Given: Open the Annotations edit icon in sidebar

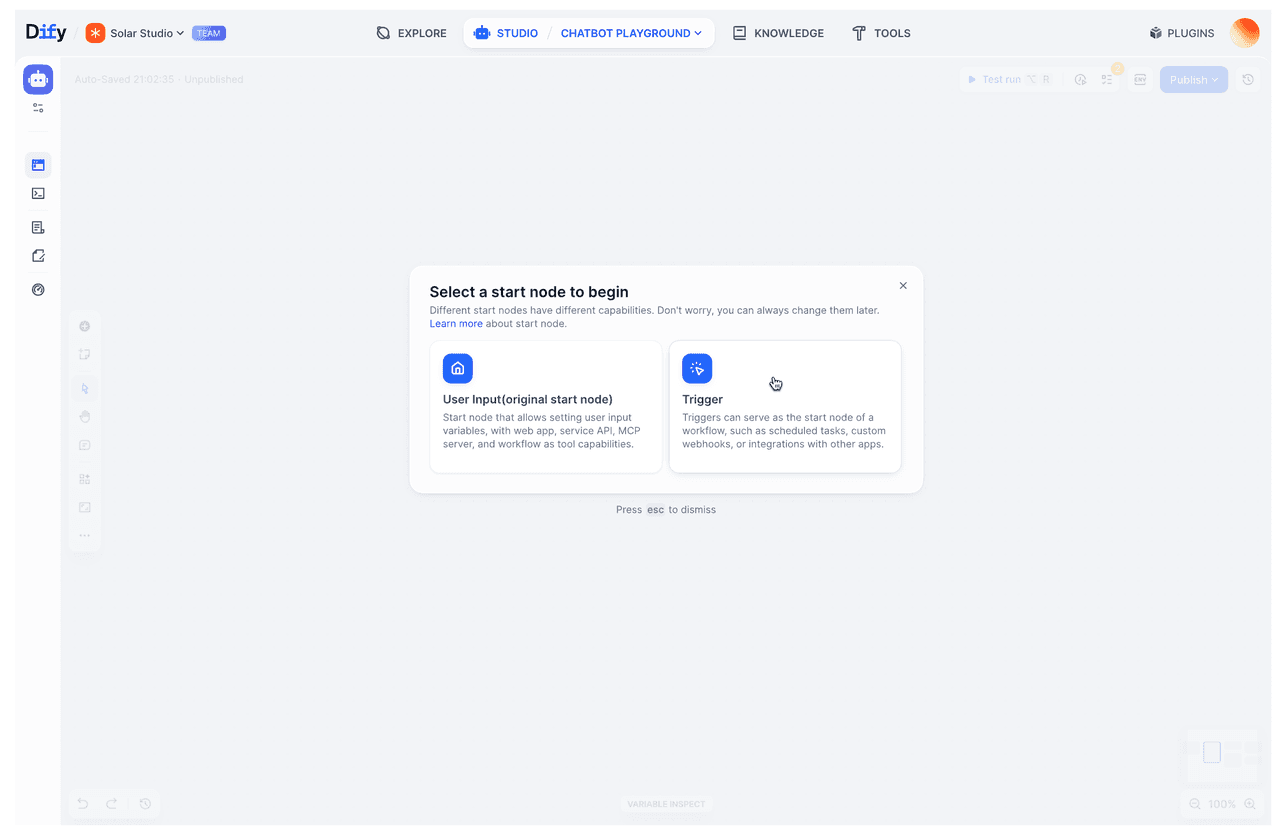Looking at the screenshot, I should [x=38, y=256].
